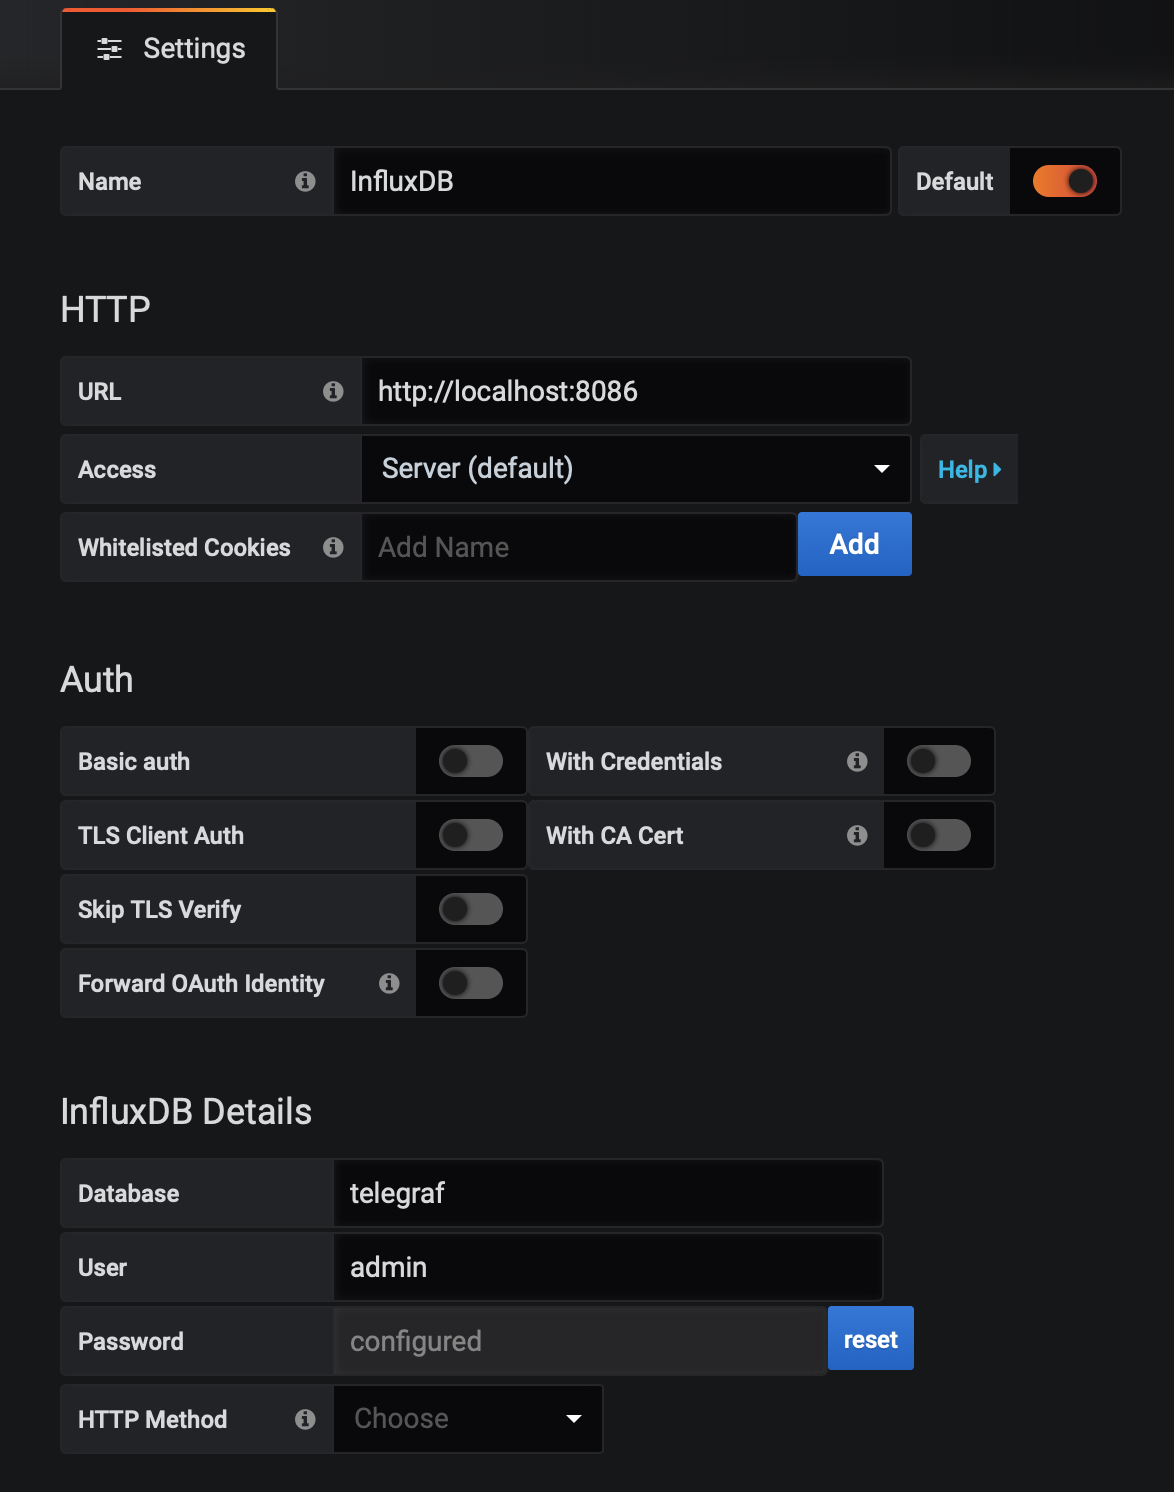Click the URL info icon
Screen dimensions: 1174x1492
333,391
